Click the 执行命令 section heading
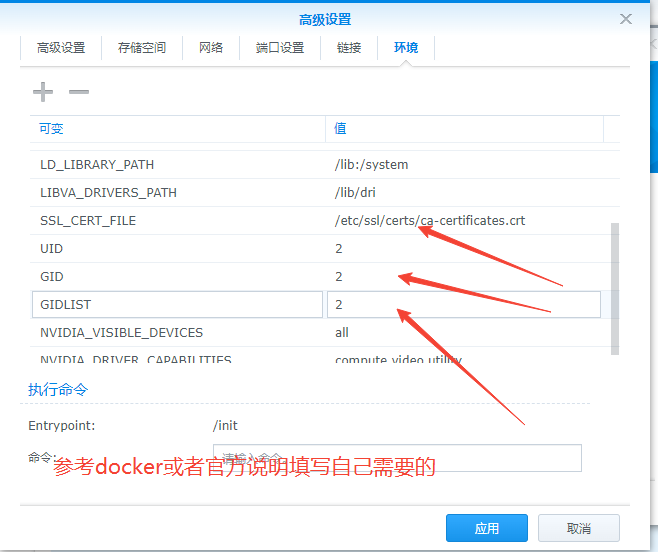The image size is (658, 552). 58,390
